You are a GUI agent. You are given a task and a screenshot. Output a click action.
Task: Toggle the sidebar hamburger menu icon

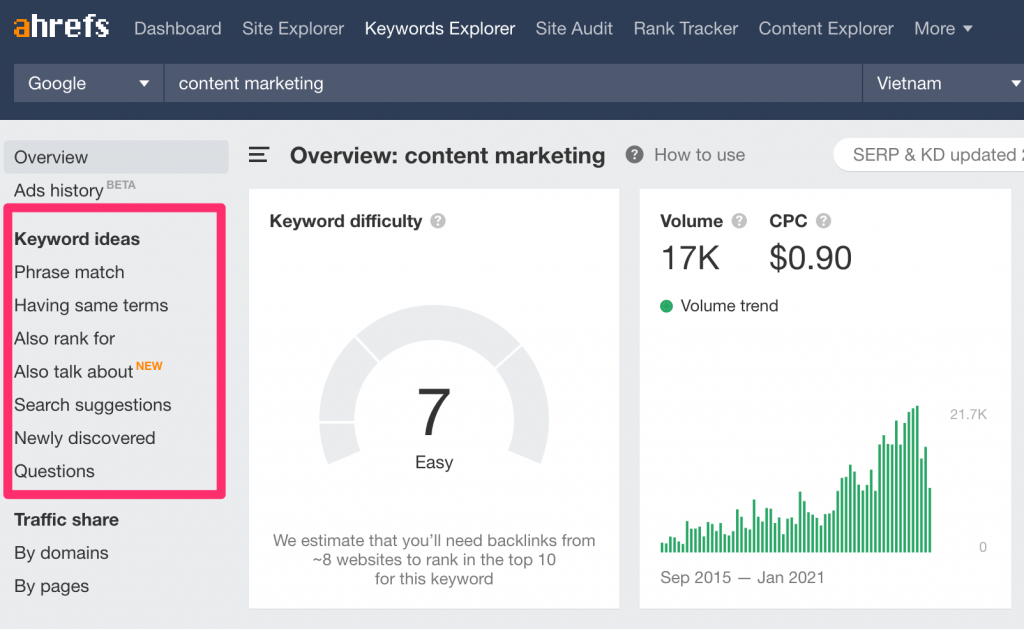pos(259,155)
